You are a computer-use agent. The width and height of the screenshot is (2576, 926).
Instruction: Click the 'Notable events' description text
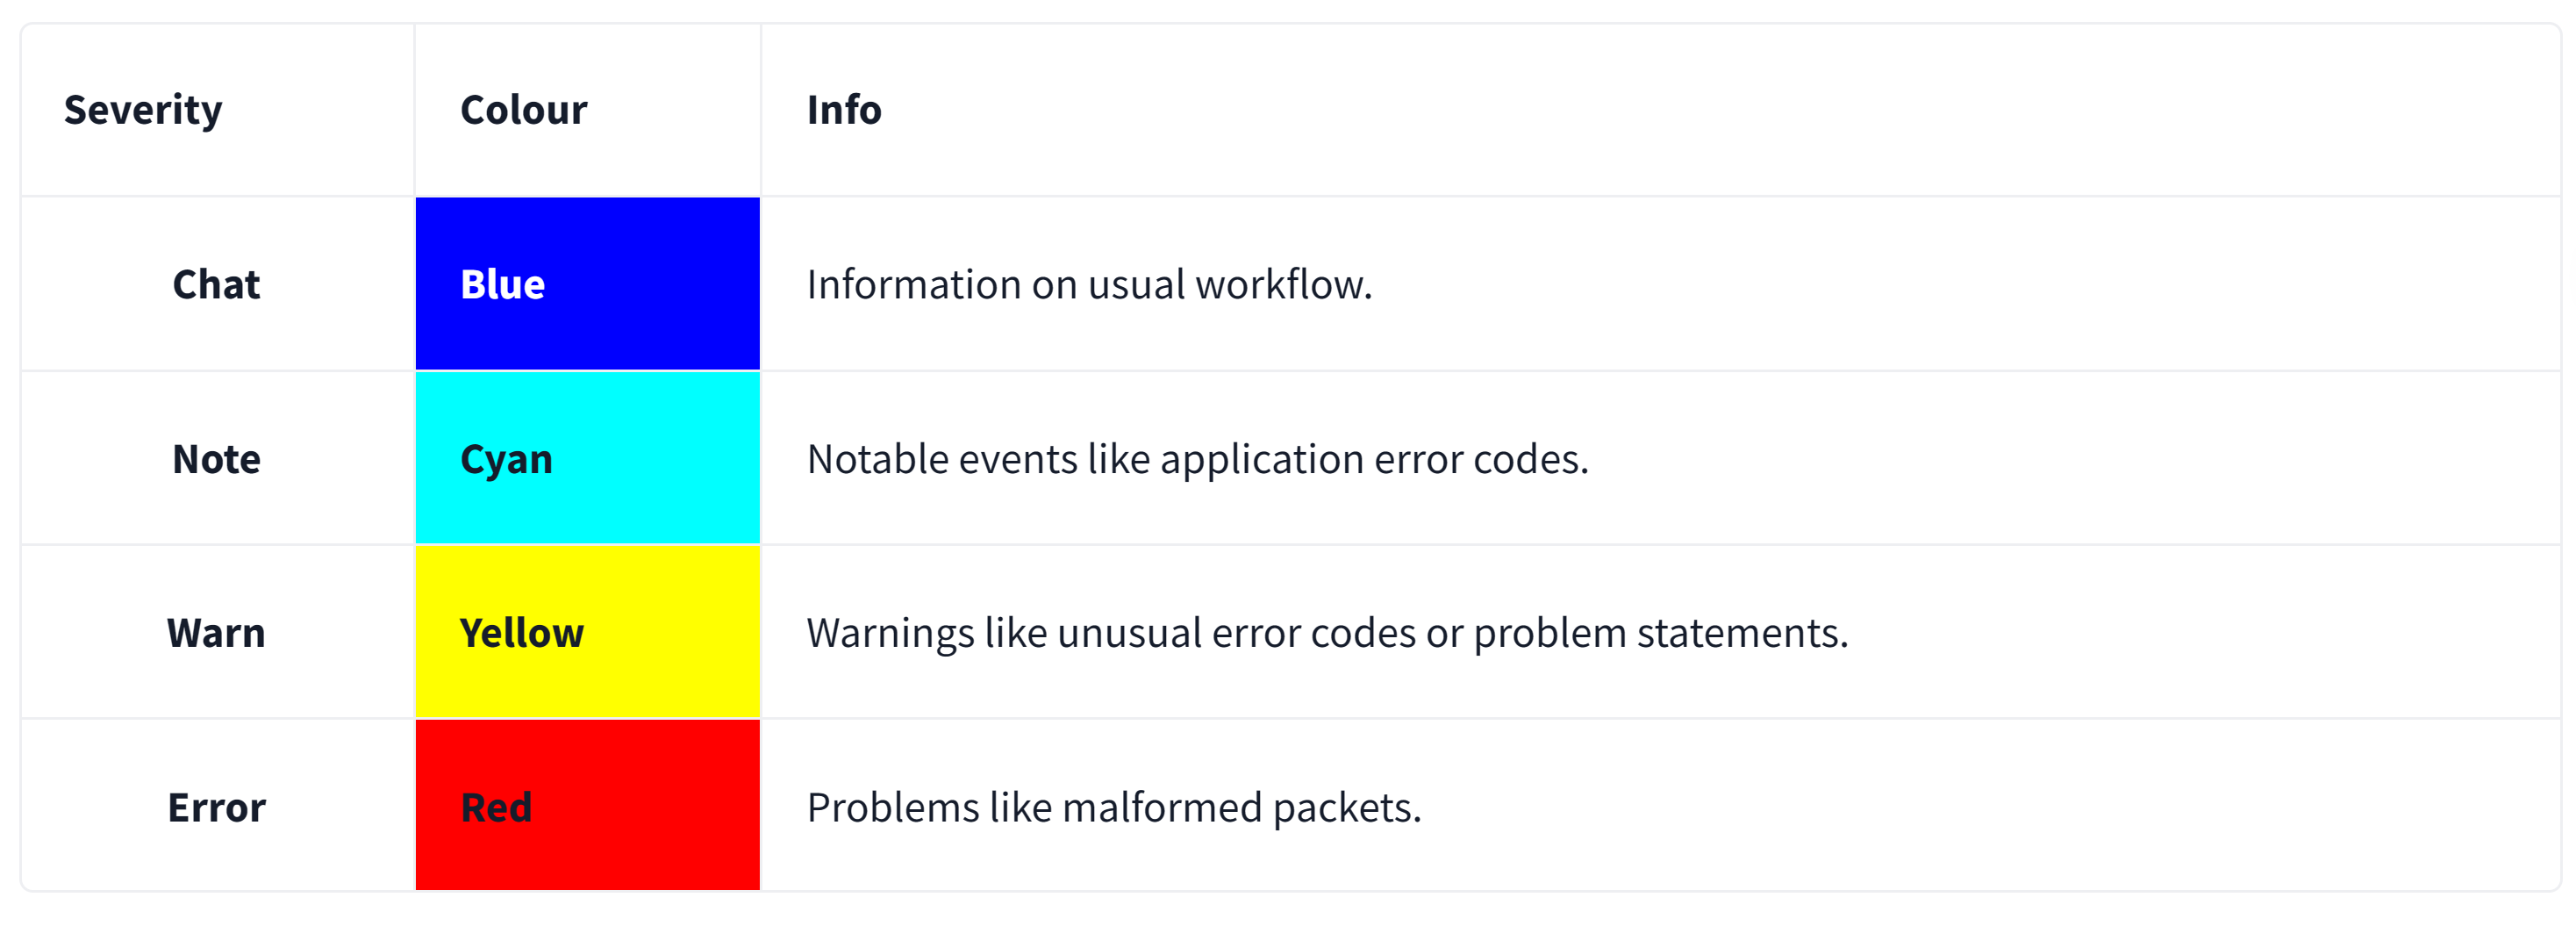click(1197, 459)
